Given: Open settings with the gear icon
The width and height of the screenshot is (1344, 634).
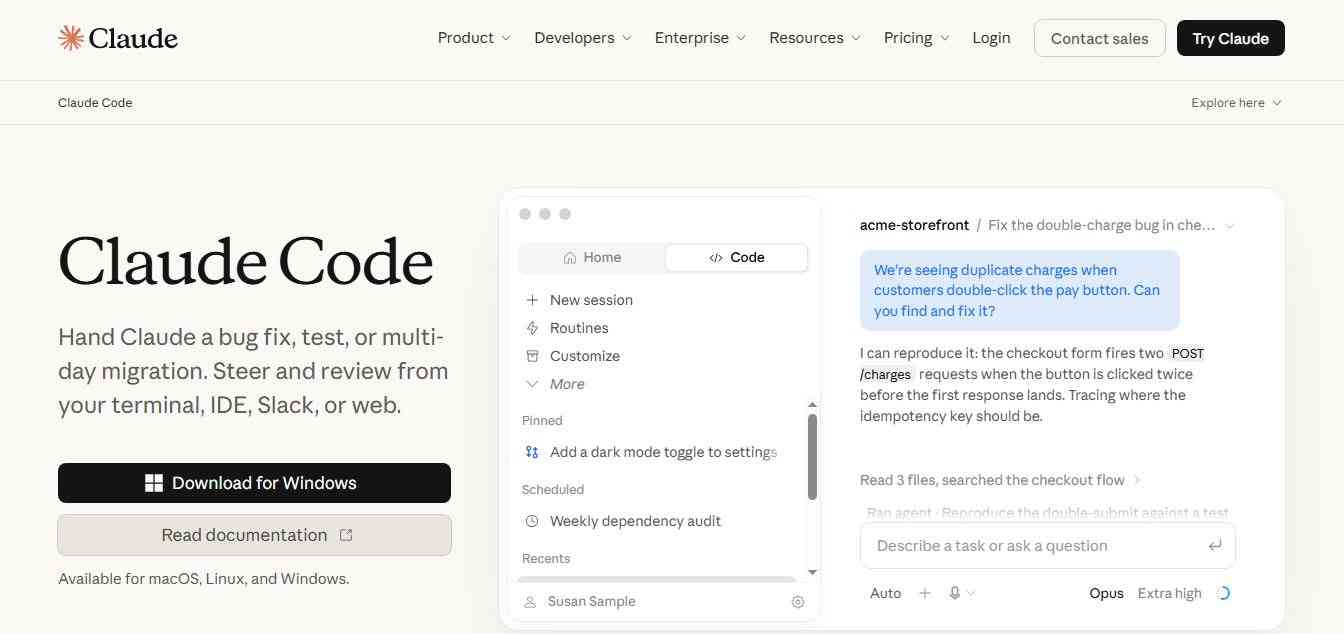Looking at the screenshot, I should 798,602.
